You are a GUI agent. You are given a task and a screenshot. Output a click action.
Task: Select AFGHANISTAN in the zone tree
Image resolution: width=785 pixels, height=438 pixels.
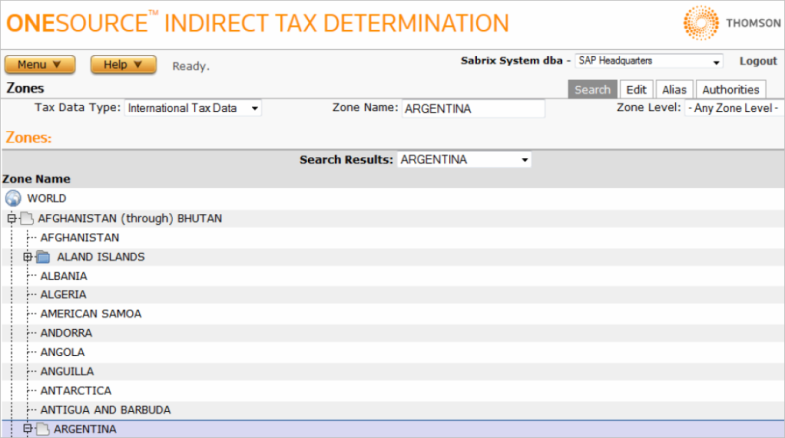tap(80, 238)
